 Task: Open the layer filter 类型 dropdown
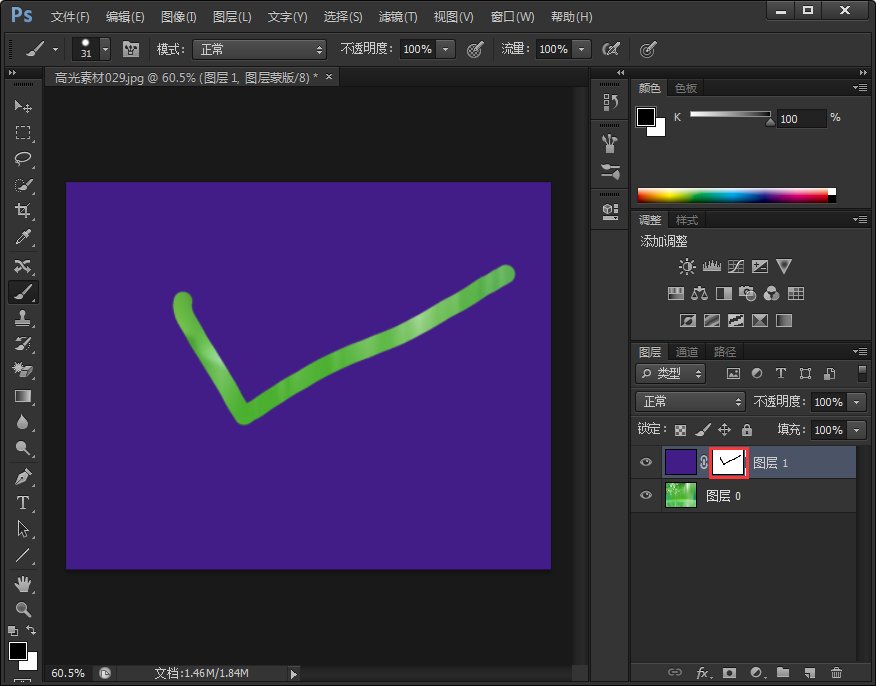[670, 373]
